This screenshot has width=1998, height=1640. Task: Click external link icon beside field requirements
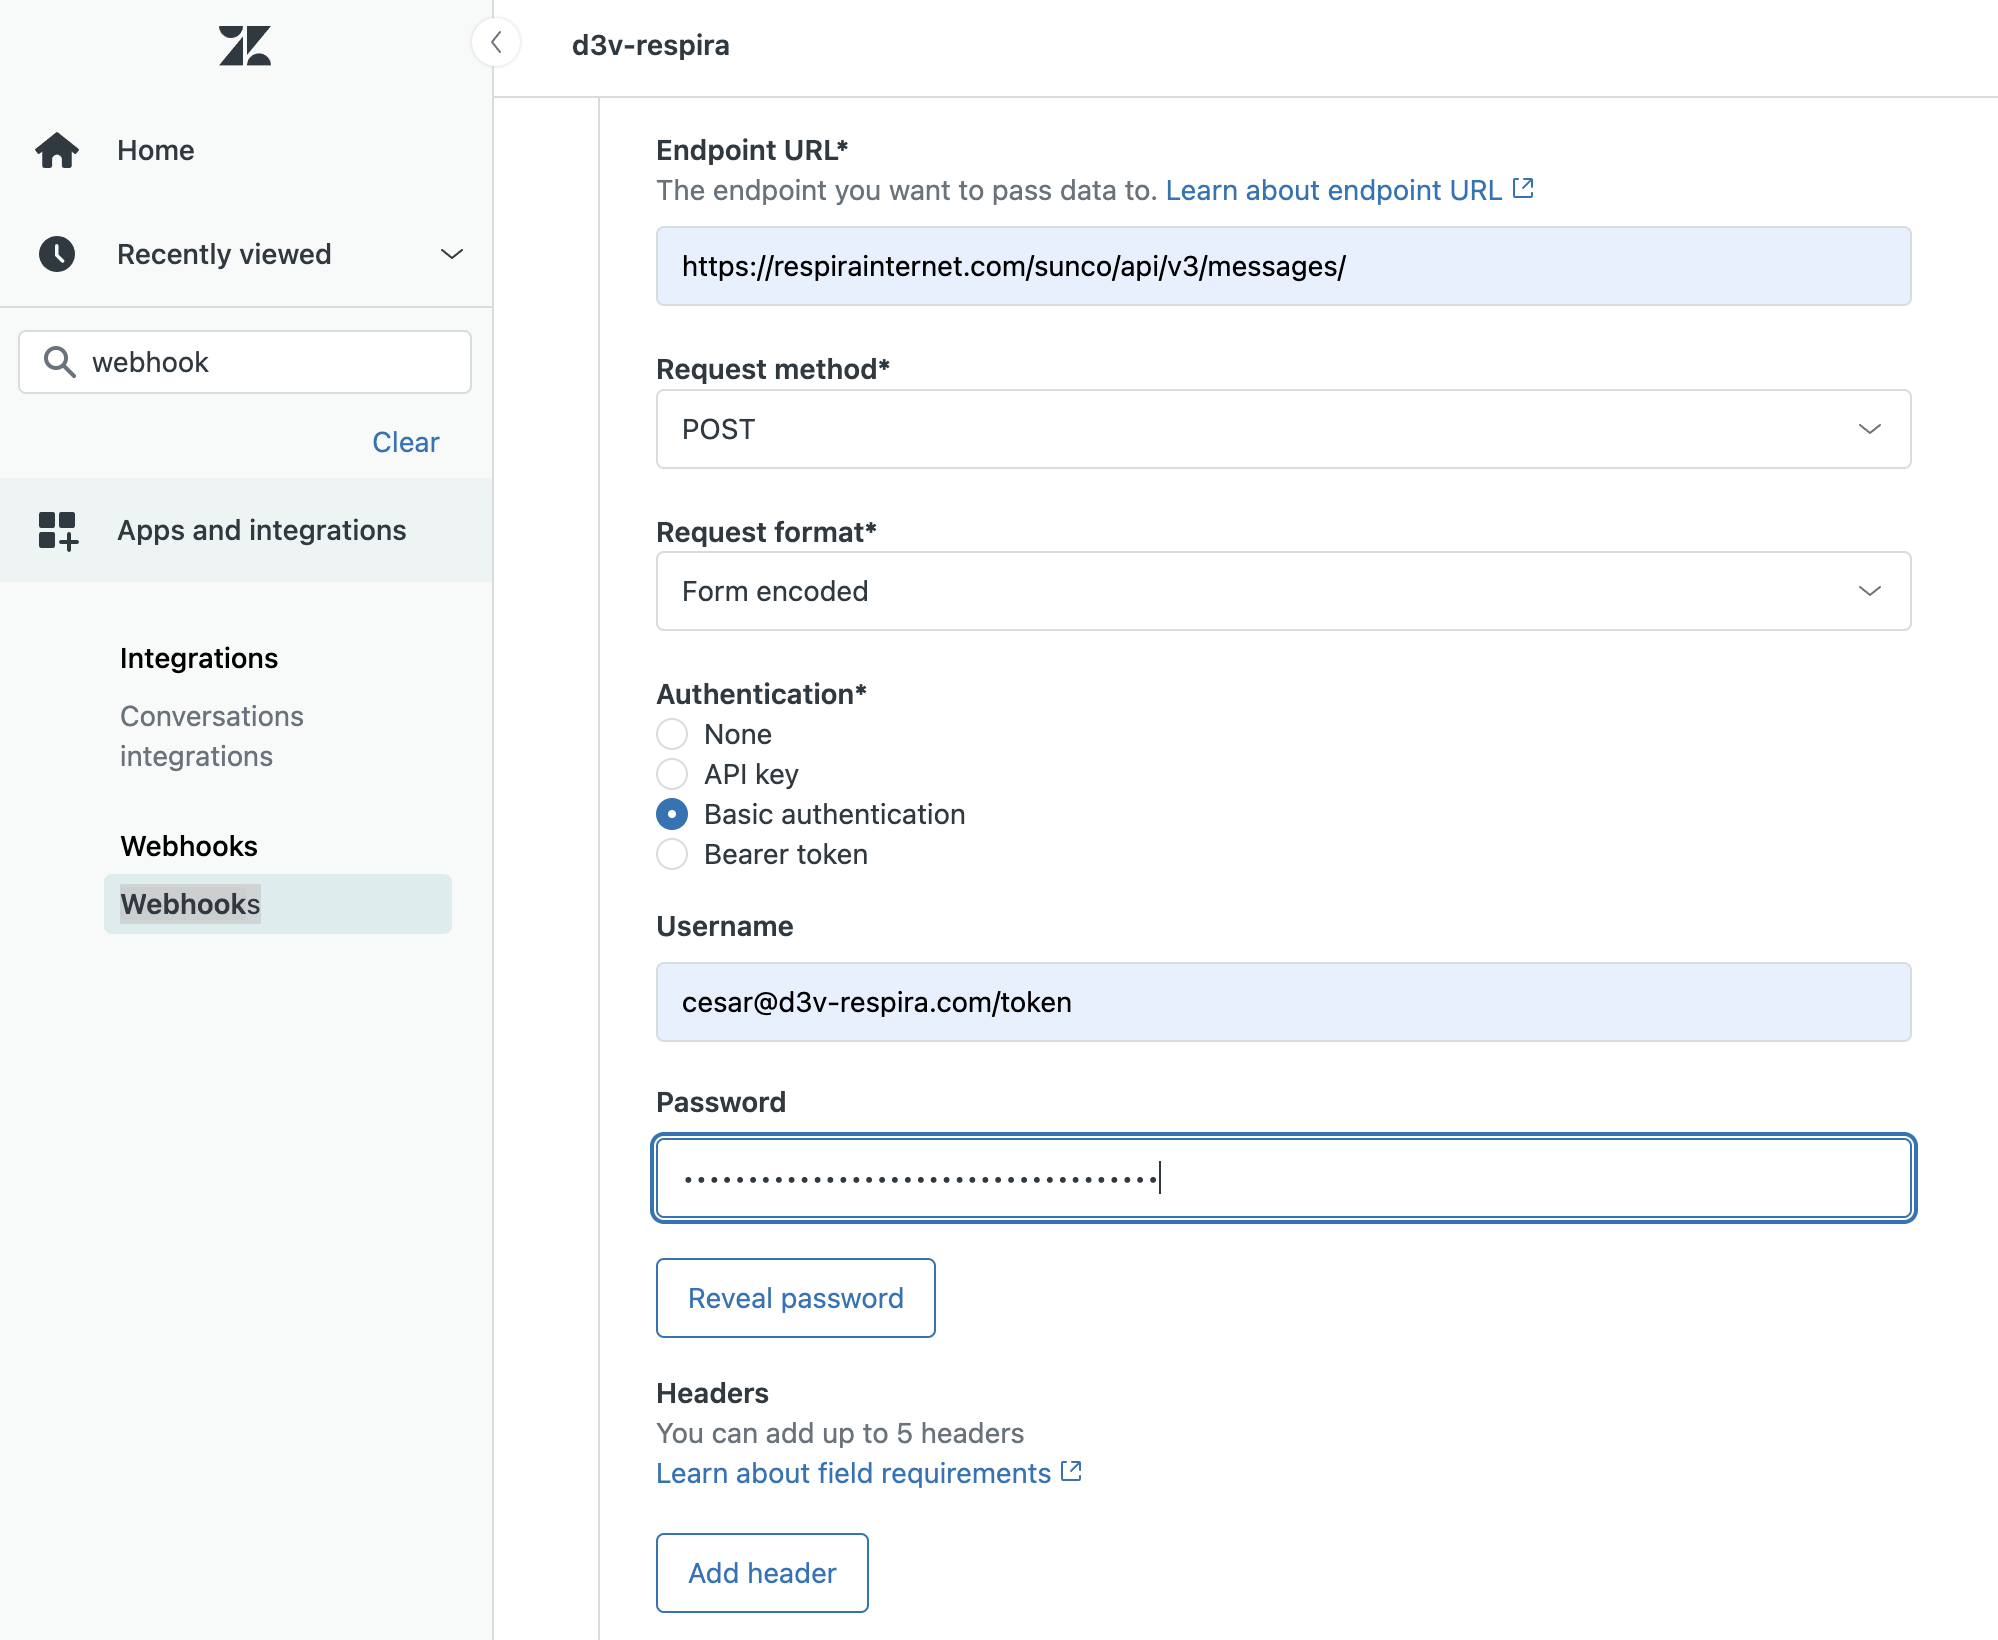[x=1071, y=1472]
